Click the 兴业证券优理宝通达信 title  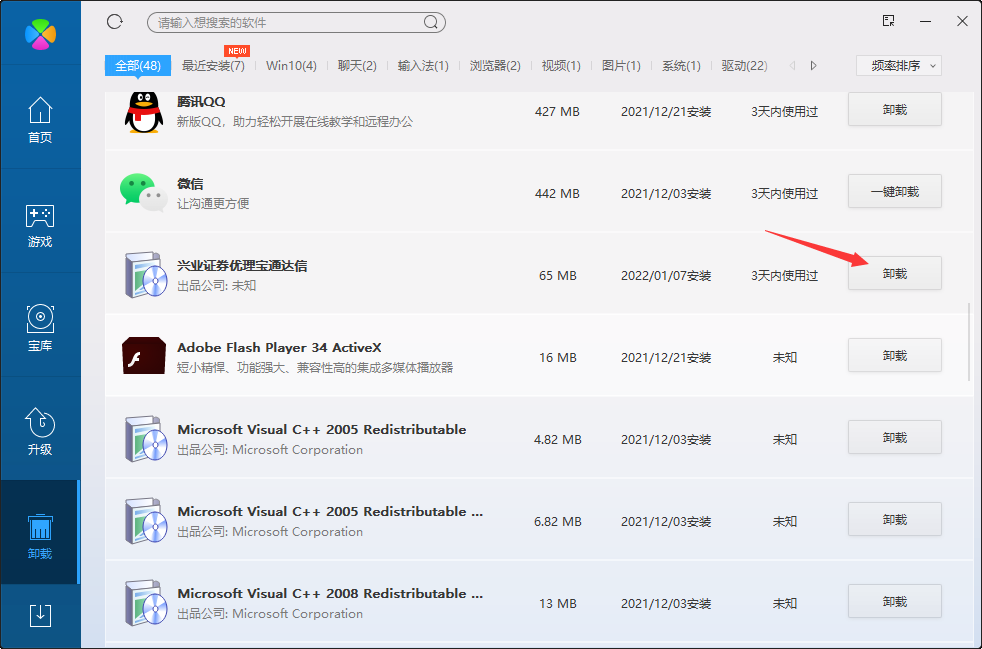(242, 266)
